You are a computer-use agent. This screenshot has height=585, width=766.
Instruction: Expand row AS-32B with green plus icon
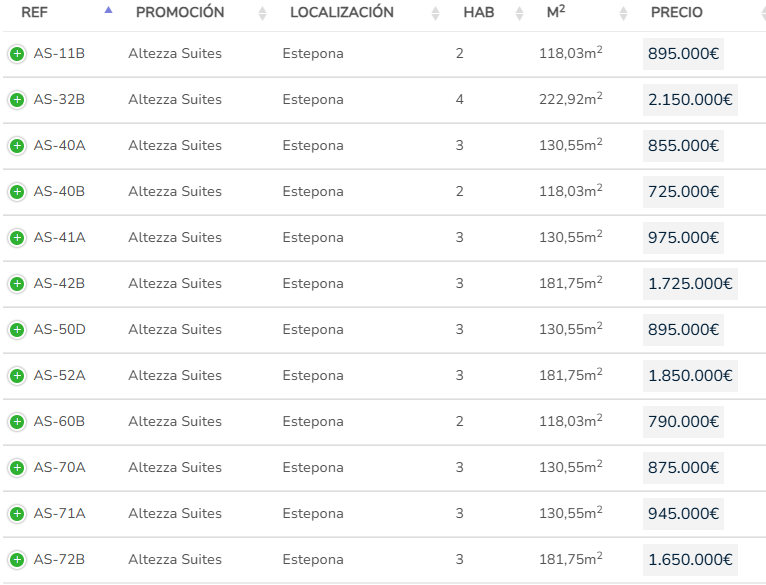point(17,100)
